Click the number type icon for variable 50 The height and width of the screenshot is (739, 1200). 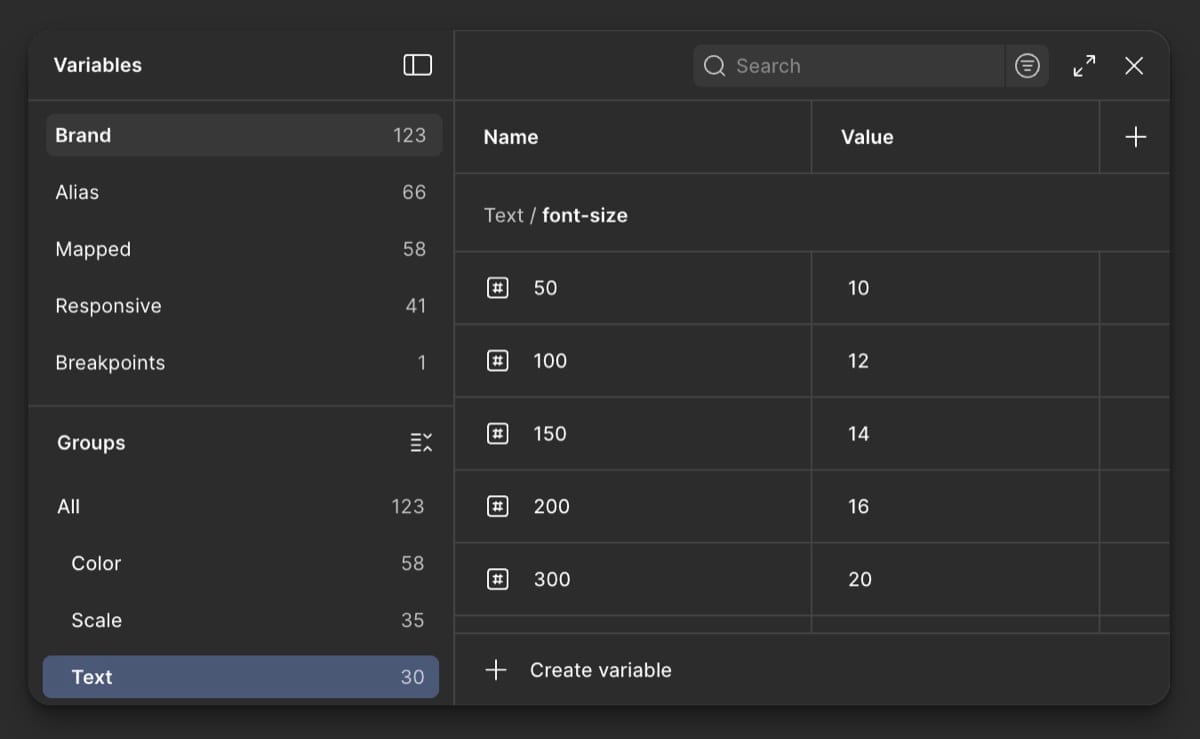497,288
